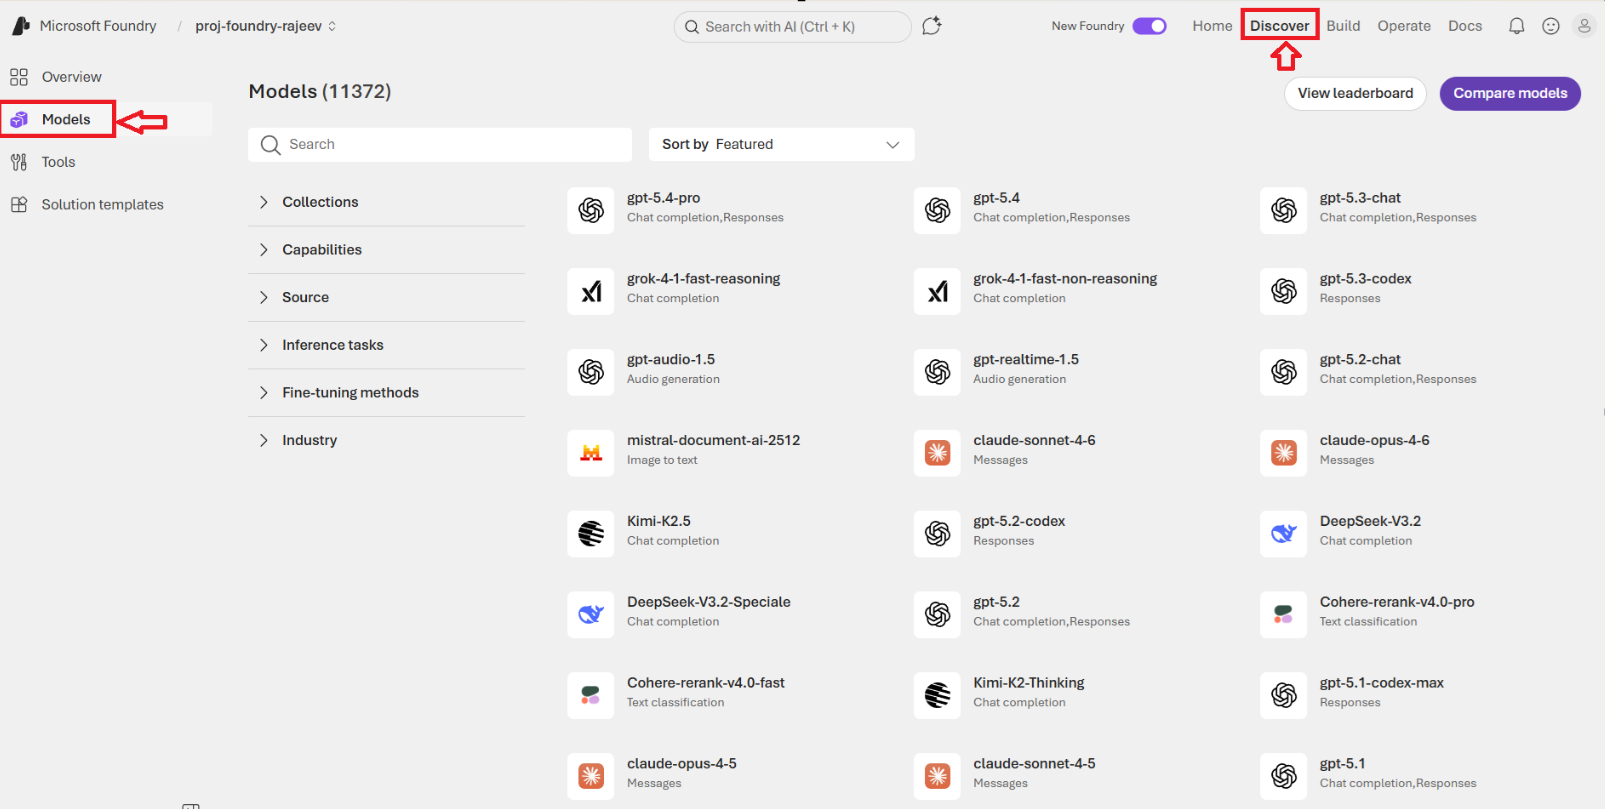The image size is (1605, 809).
Task: Click the models Search input field
Action: click(440, 145)
